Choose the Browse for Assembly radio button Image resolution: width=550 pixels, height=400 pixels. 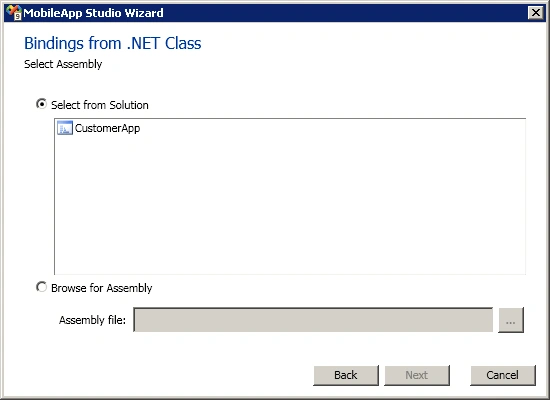[41, 287]
